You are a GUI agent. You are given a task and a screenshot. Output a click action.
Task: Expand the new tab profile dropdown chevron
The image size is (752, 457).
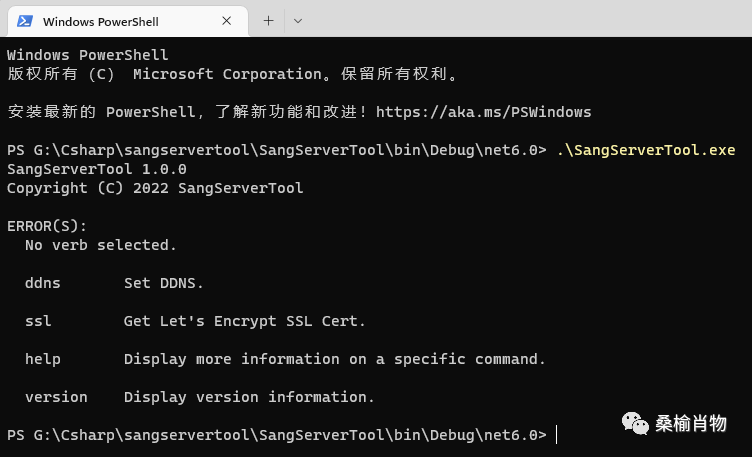[x=298, y=20]
